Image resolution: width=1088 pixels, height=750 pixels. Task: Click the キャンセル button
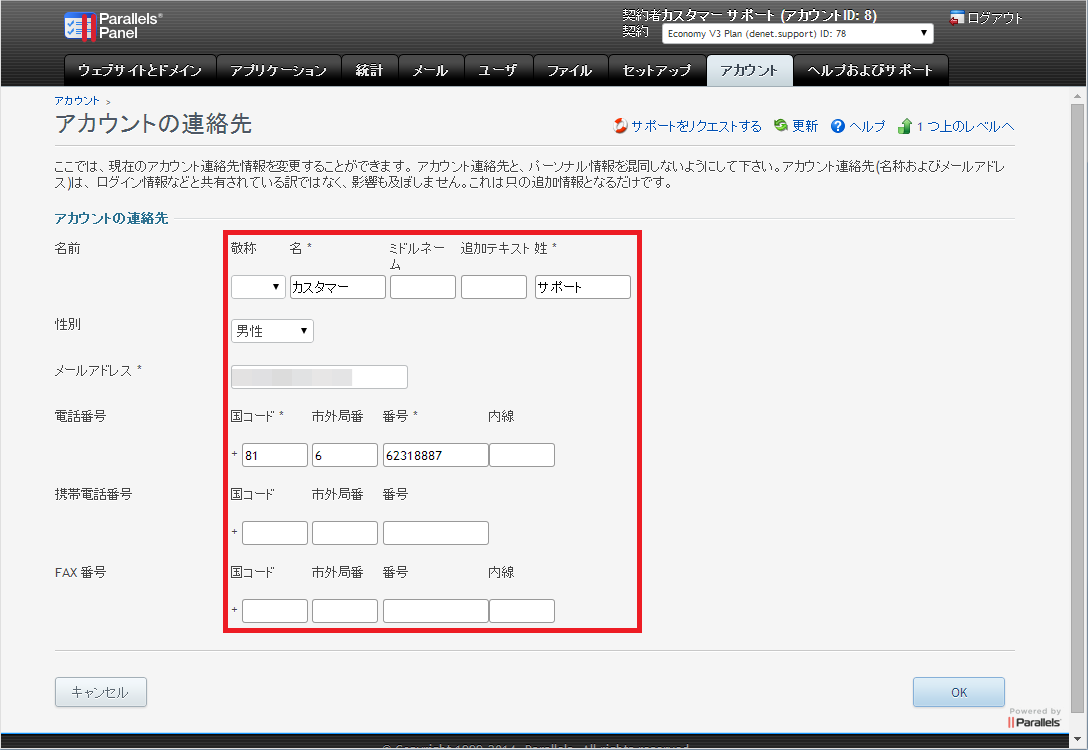(101, 692)
